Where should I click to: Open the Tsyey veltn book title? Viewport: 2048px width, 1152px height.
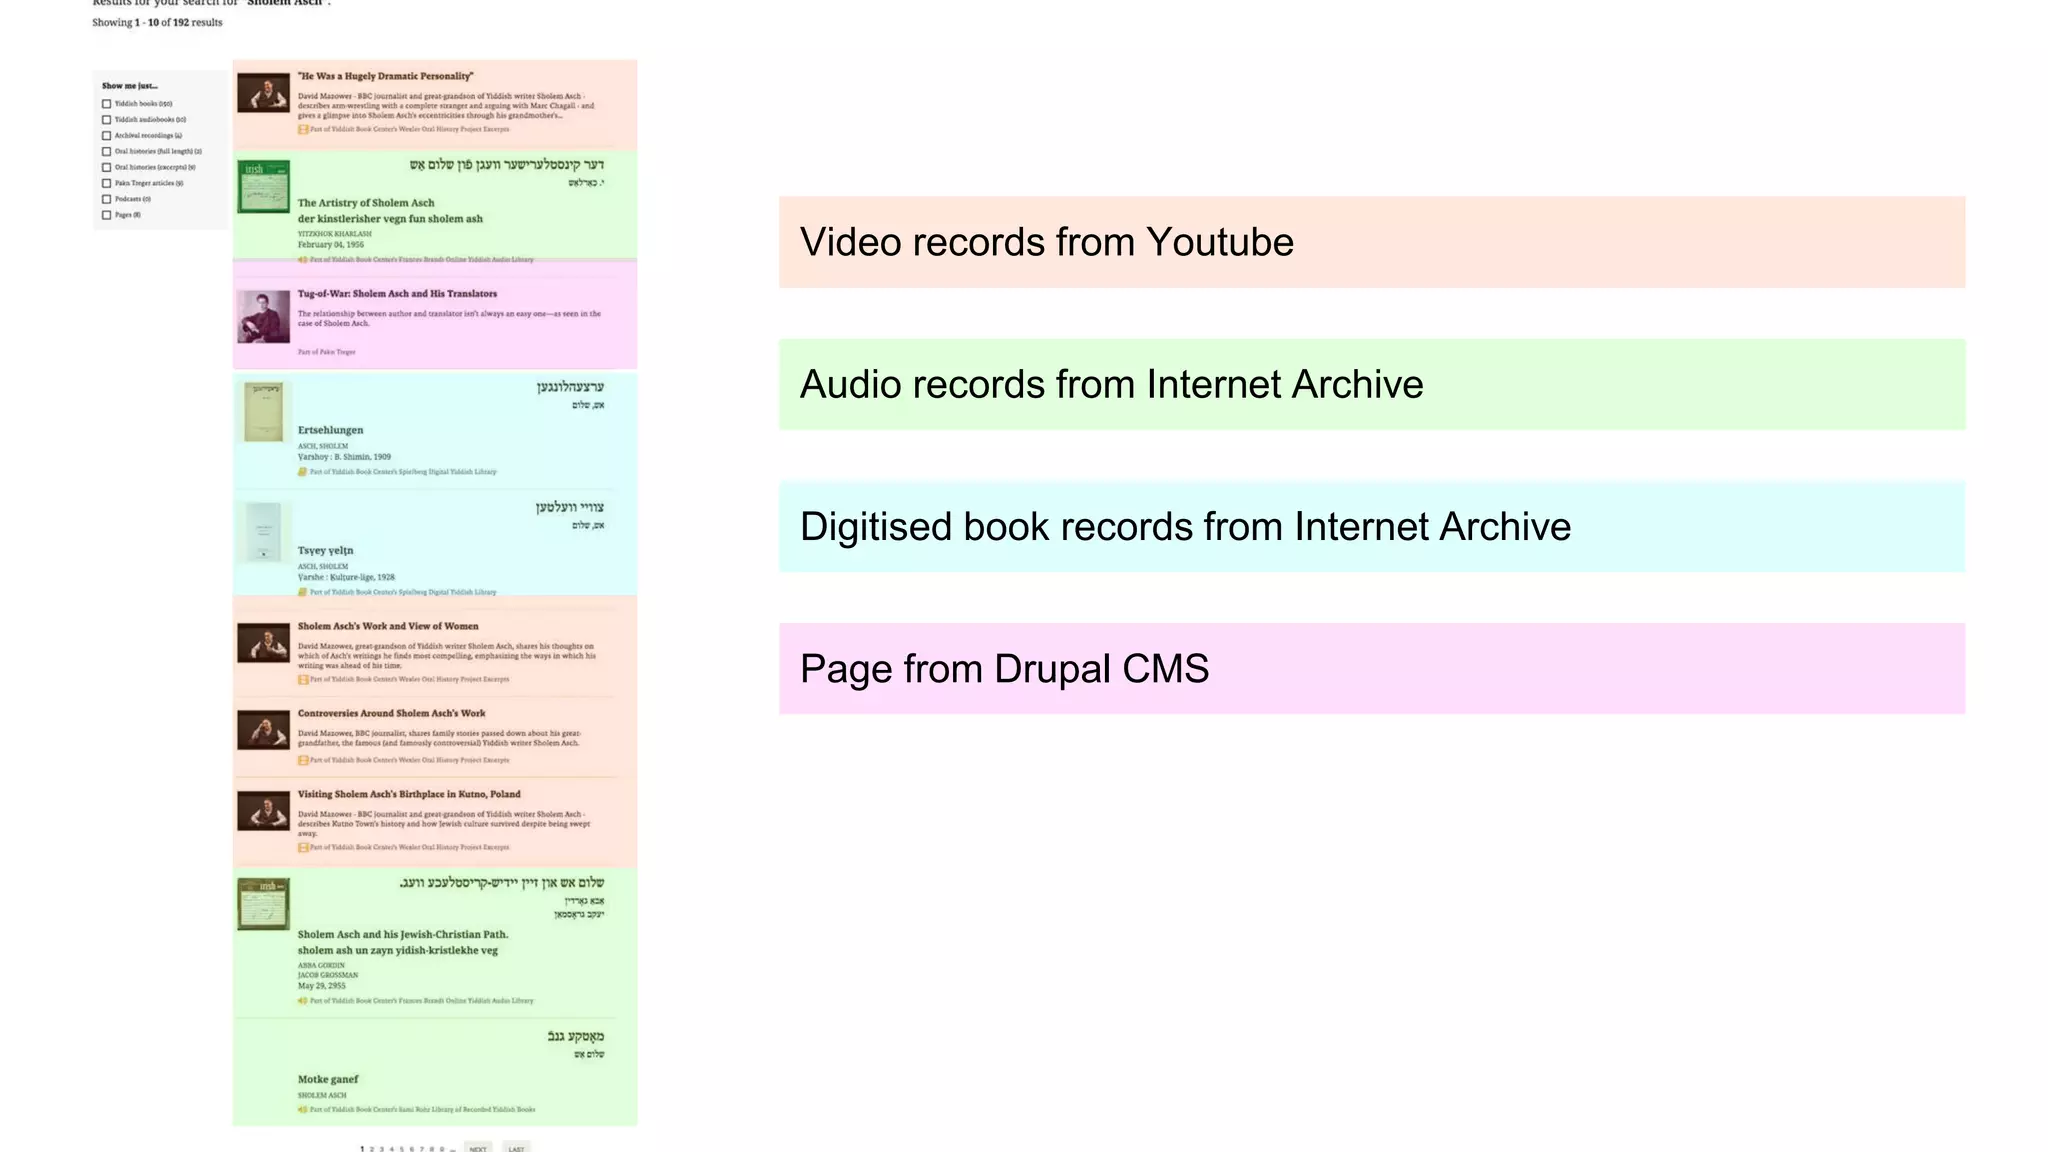click(x=325, y=550)
